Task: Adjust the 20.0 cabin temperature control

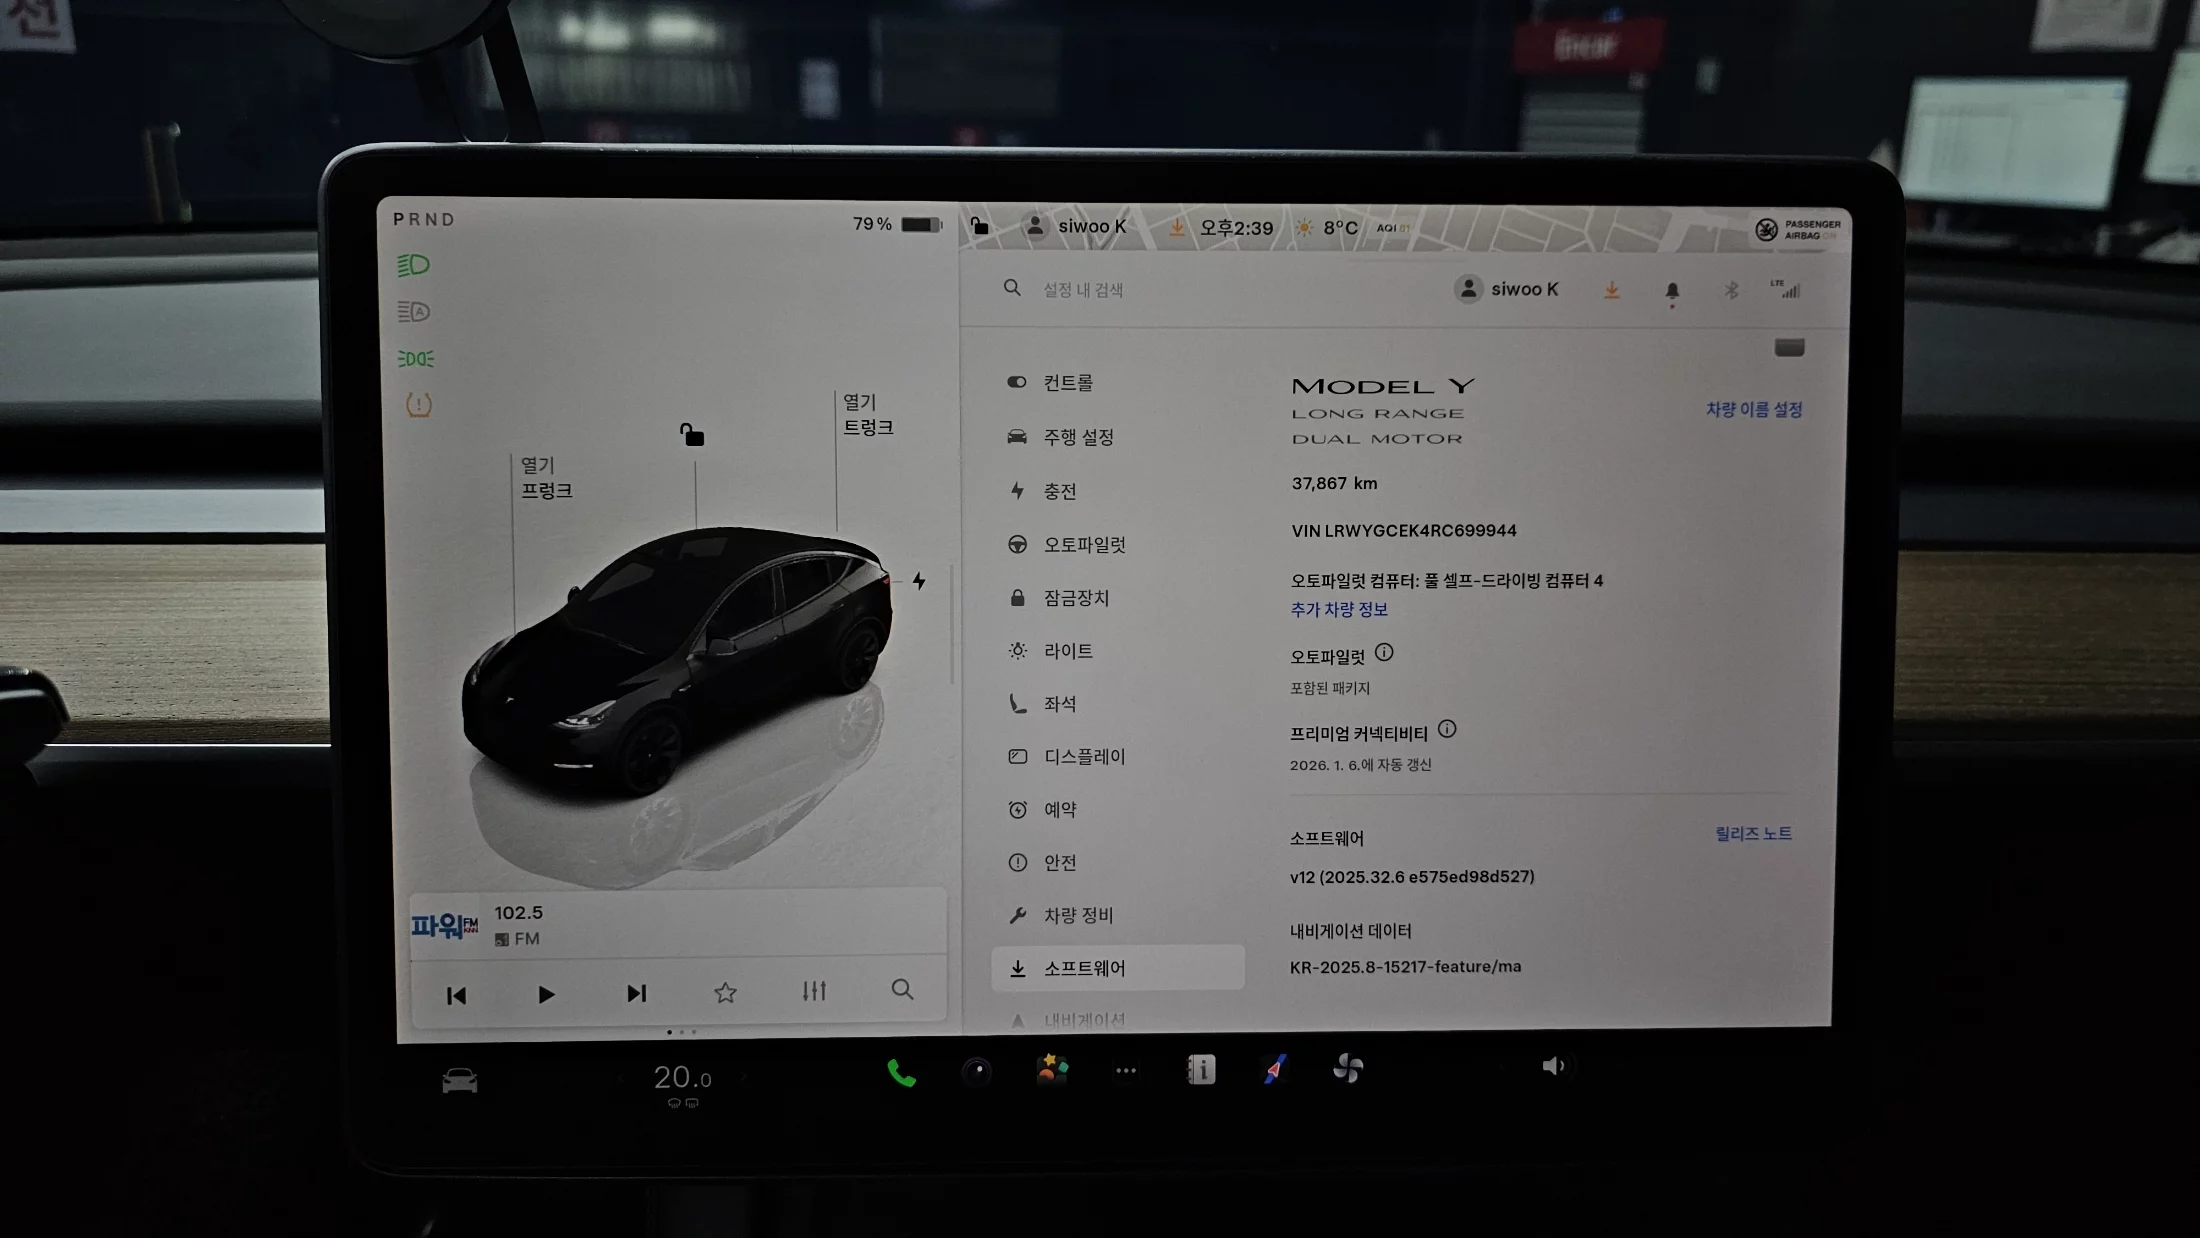Action: click(682, 1078)
